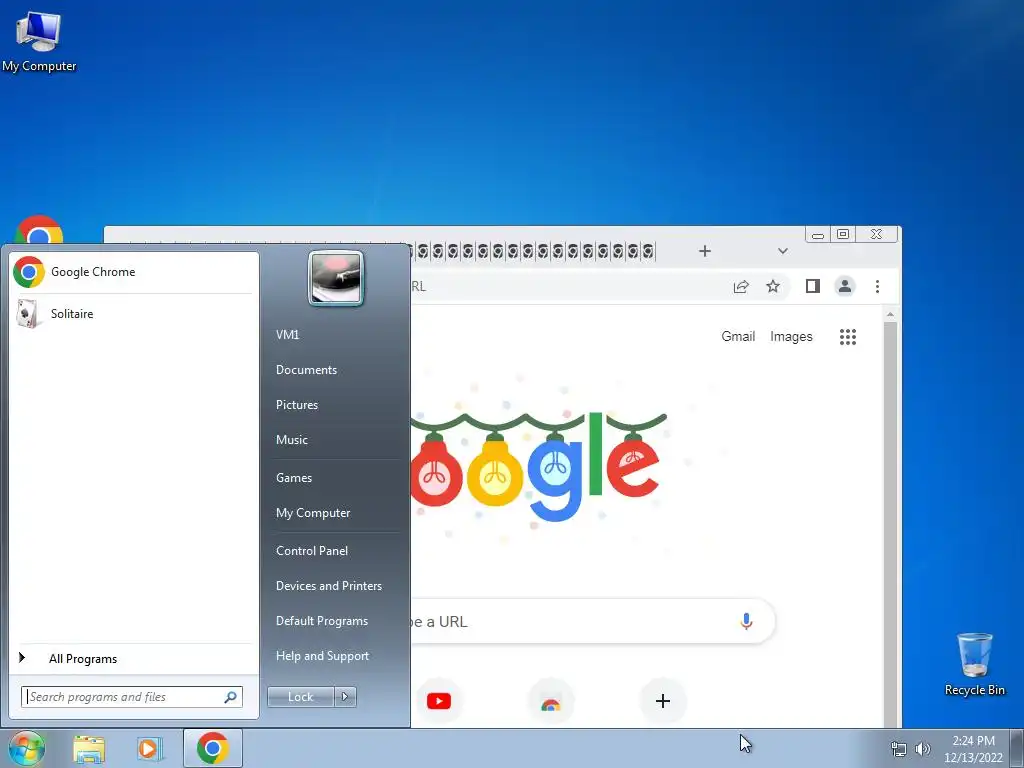Screen dimensions: 1024x768
Task: Open Chrome three-dot menu
Action: pos(877,287)
